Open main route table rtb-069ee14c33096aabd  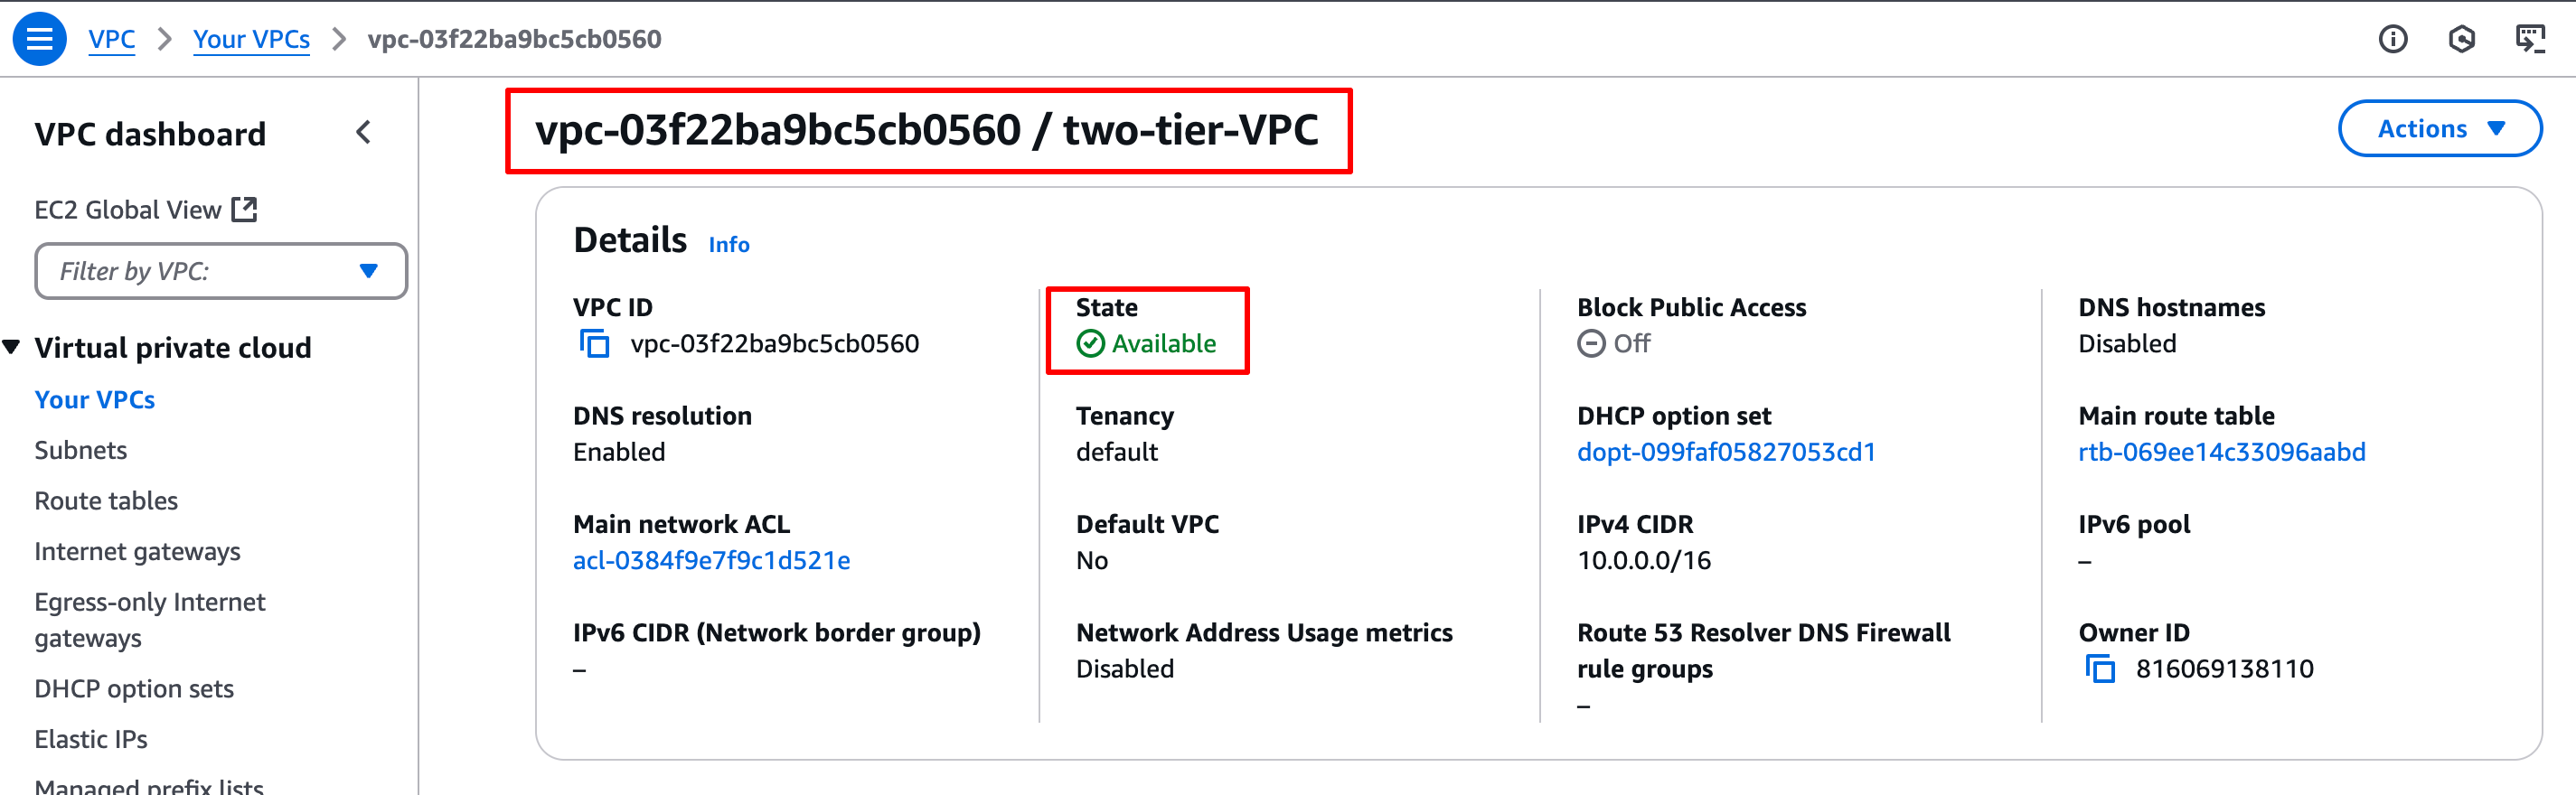coord(2221,452)
